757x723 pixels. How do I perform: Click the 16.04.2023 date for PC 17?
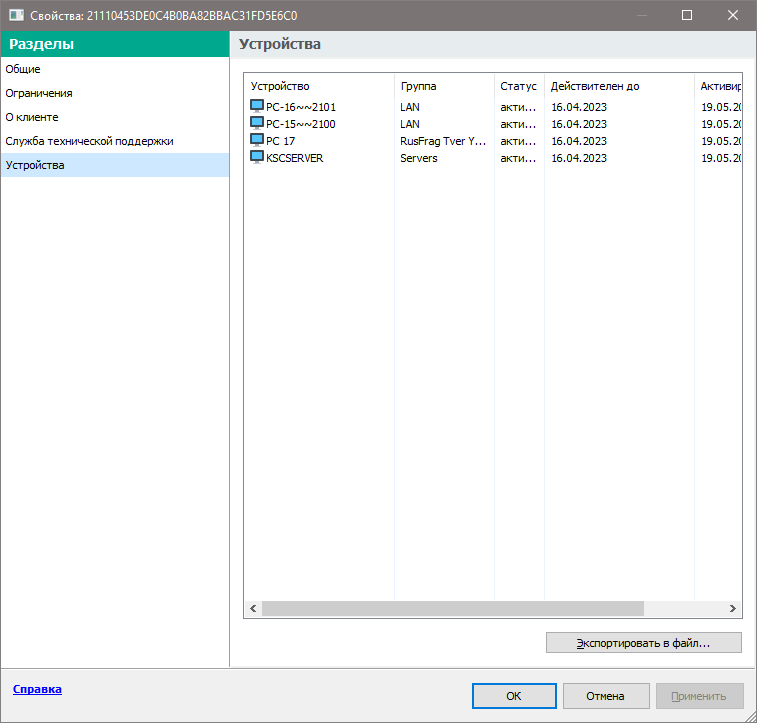coord(579,141)
